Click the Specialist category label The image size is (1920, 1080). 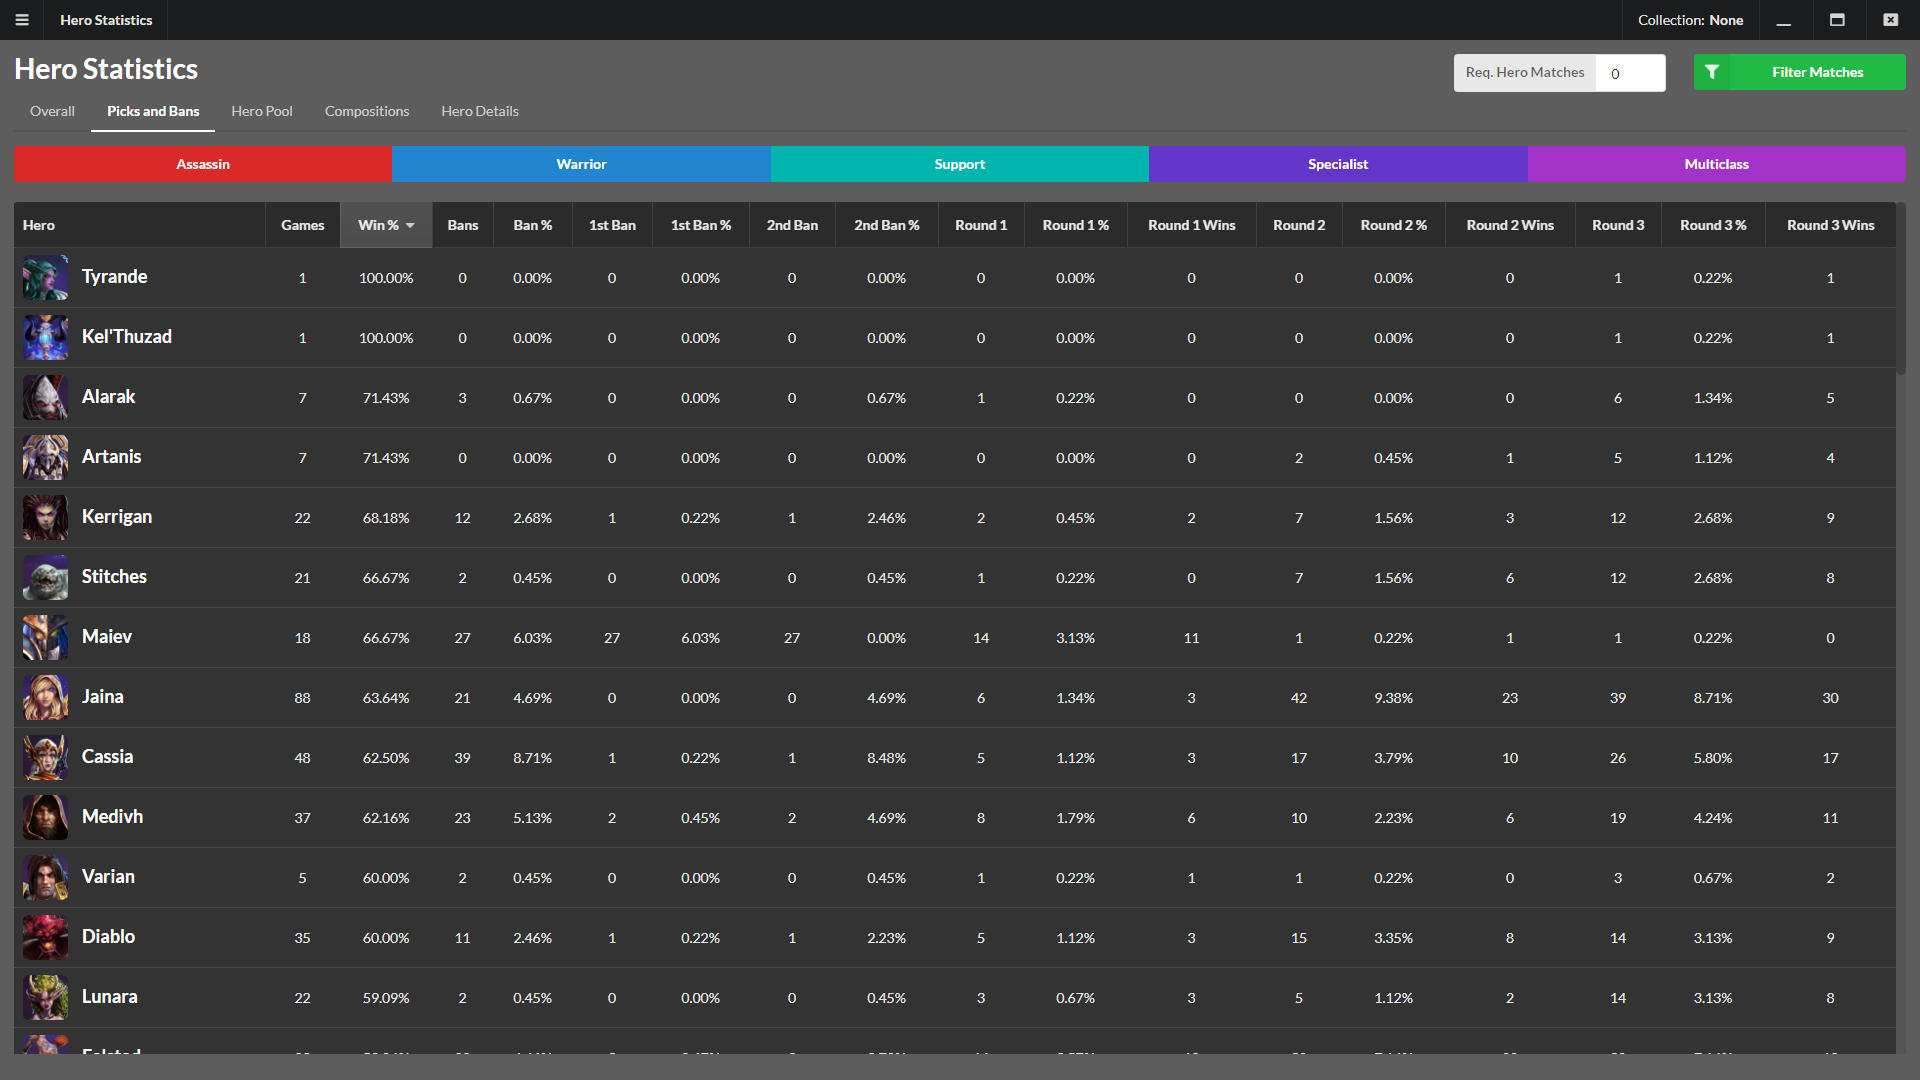click(x=1338, y=164)
